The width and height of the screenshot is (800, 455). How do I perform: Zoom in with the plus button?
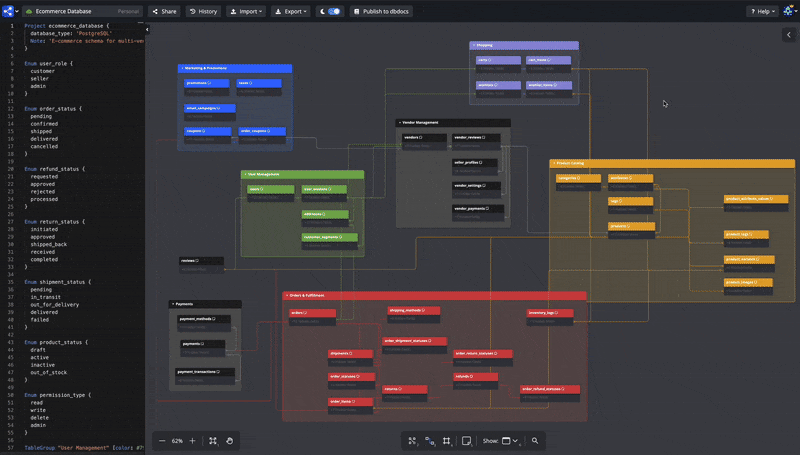tap(192, 440)
